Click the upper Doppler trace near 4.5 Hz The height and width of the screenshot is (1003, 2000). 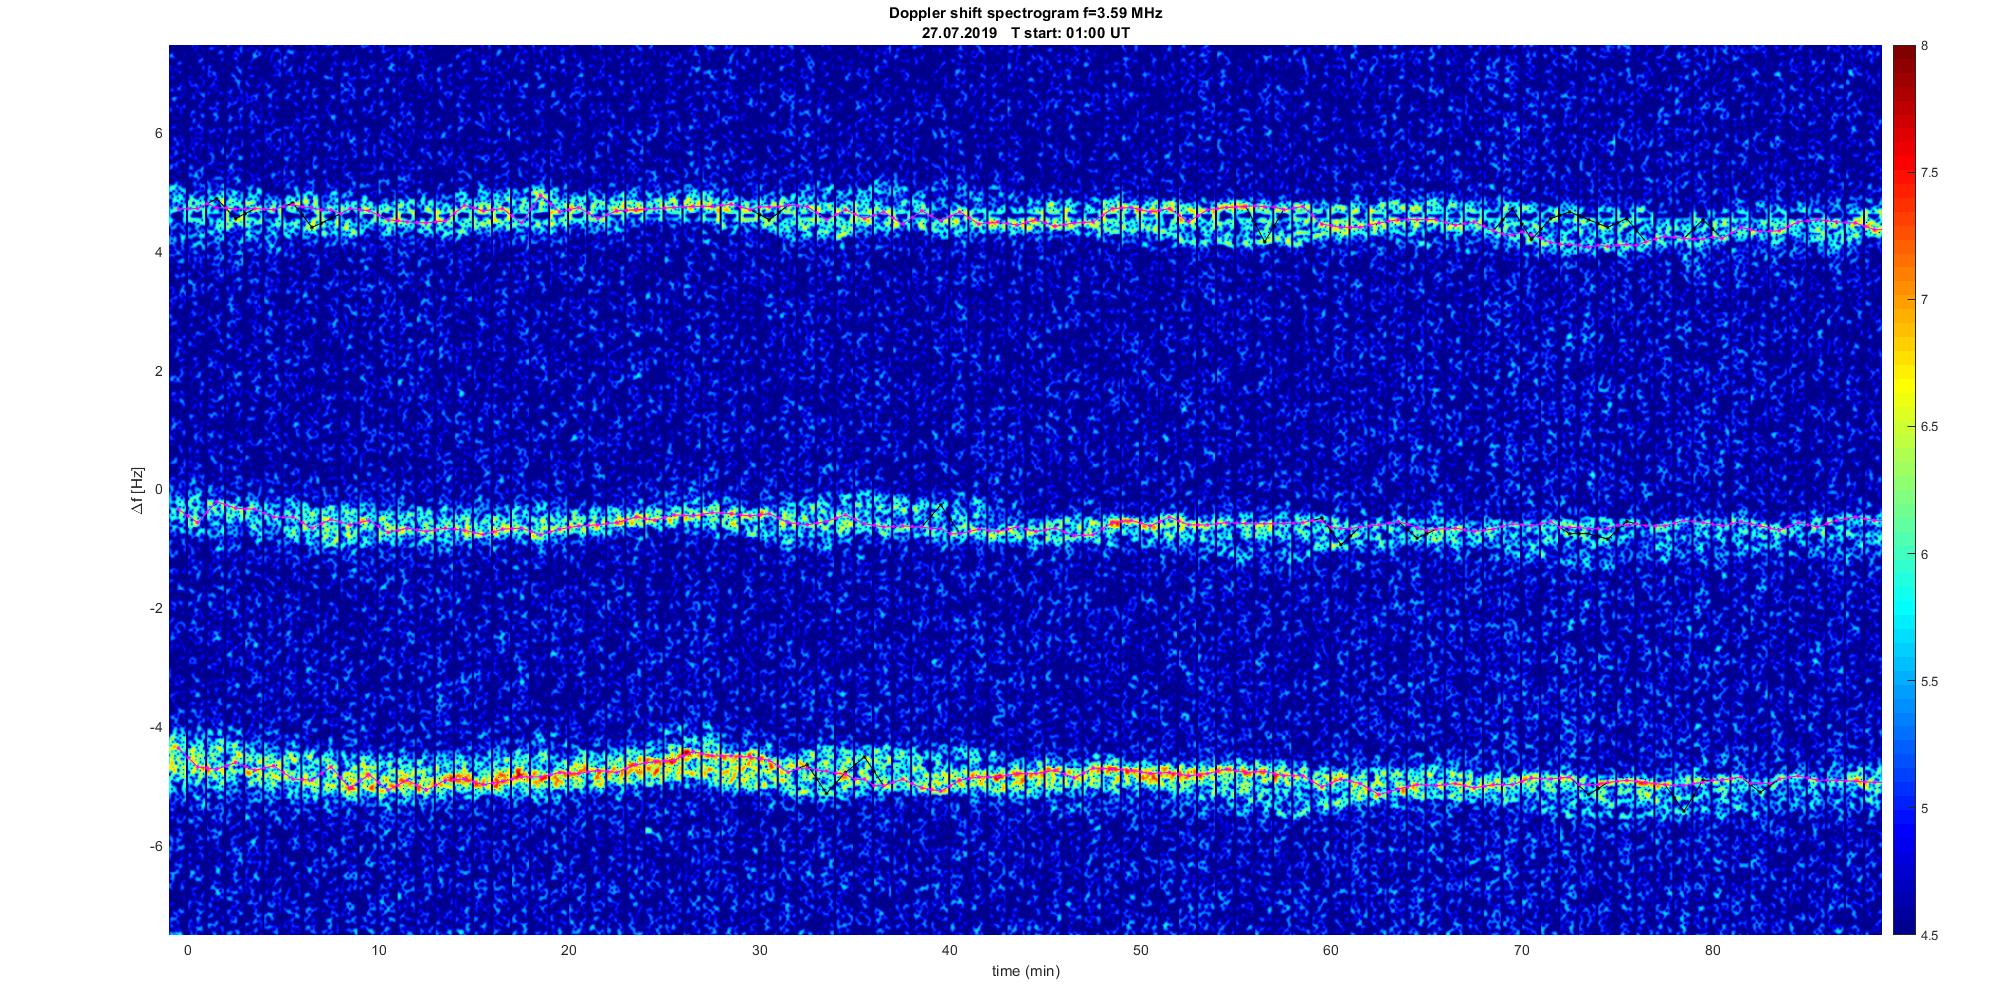1026,218
